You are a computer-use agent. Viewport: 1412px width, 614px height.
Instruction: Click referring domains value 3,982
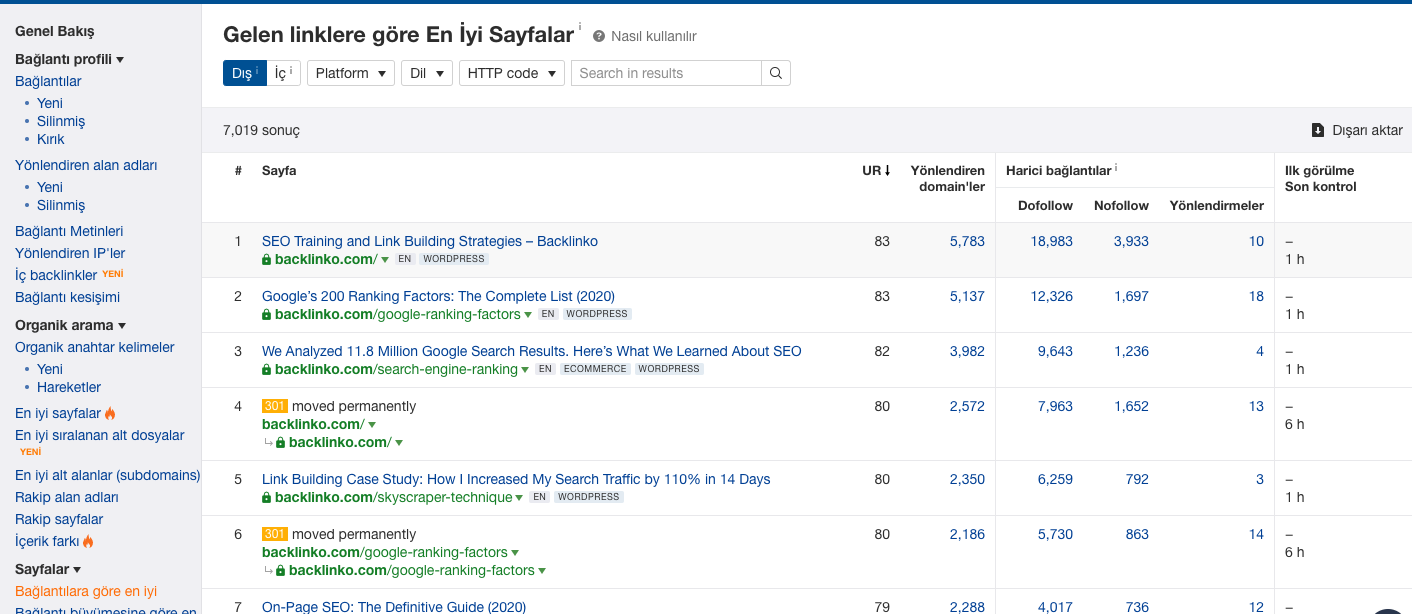point(967,351)
